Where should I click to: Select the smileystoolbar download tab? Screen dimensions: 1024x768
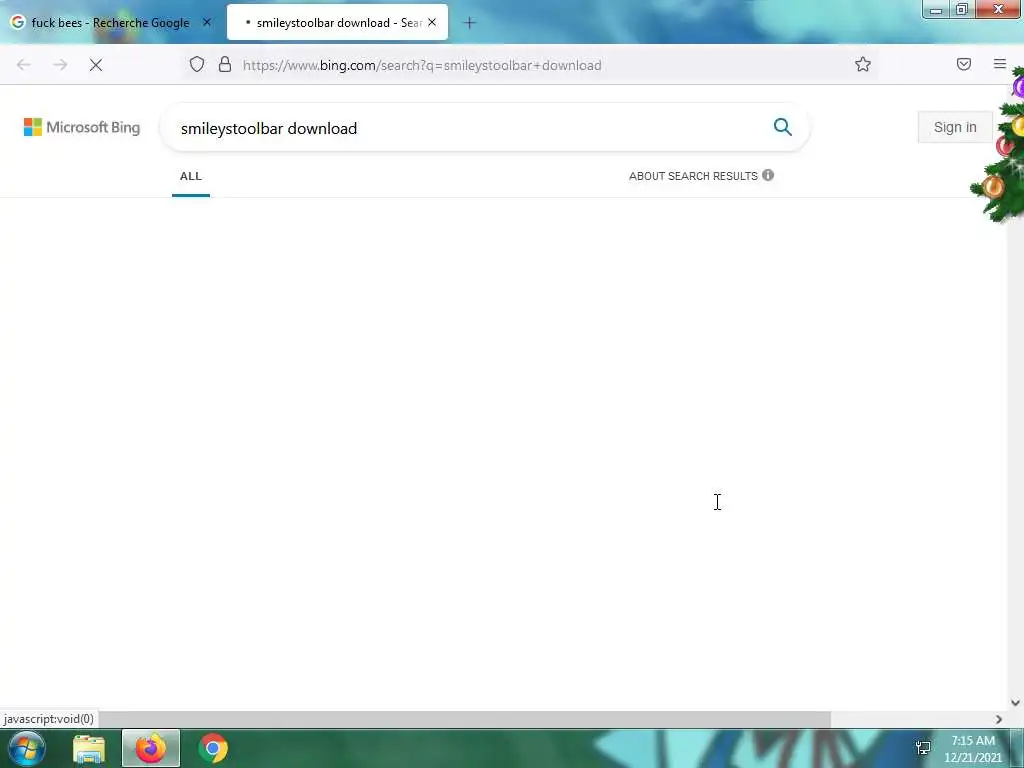[x=338, y=22]
